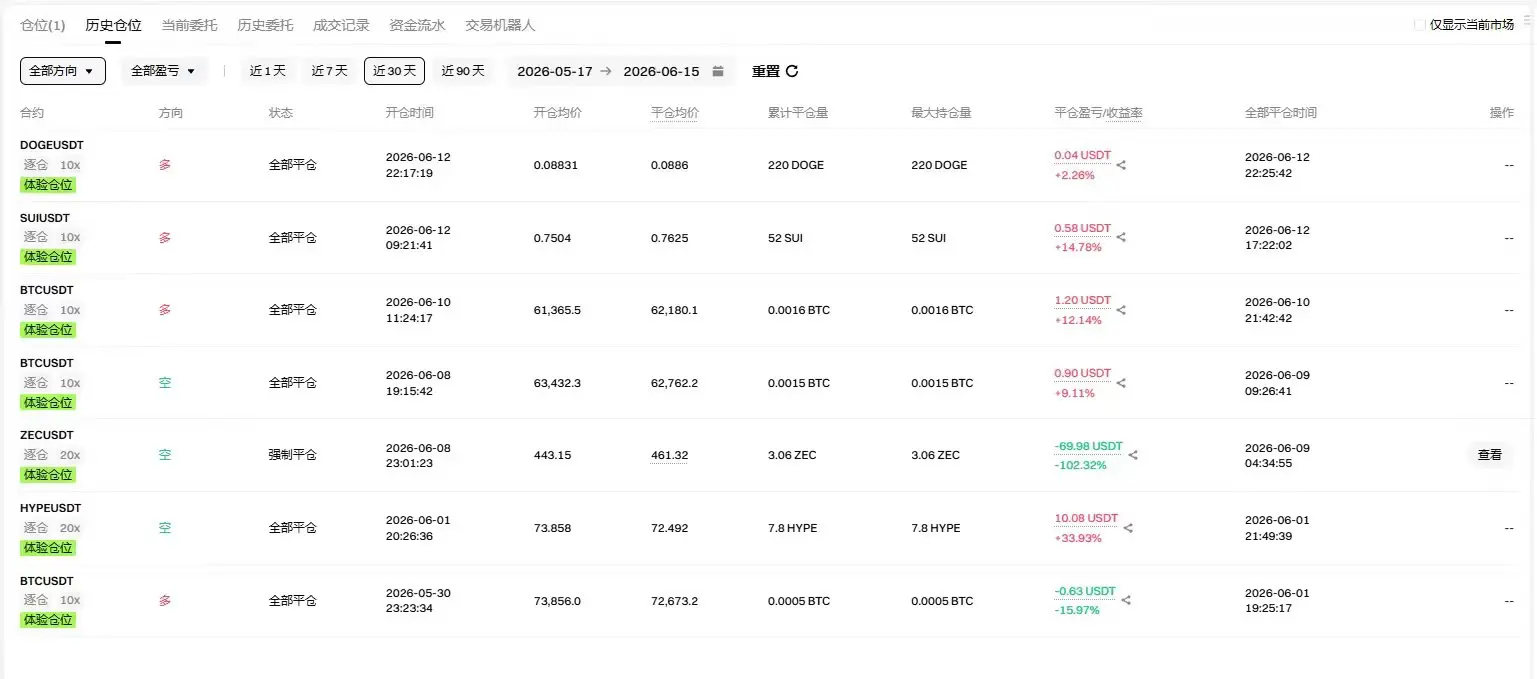Expand the 全部盈亏 dropdown
The width and height of the screenshot is (1537, 679).
[x=164, y=71]
